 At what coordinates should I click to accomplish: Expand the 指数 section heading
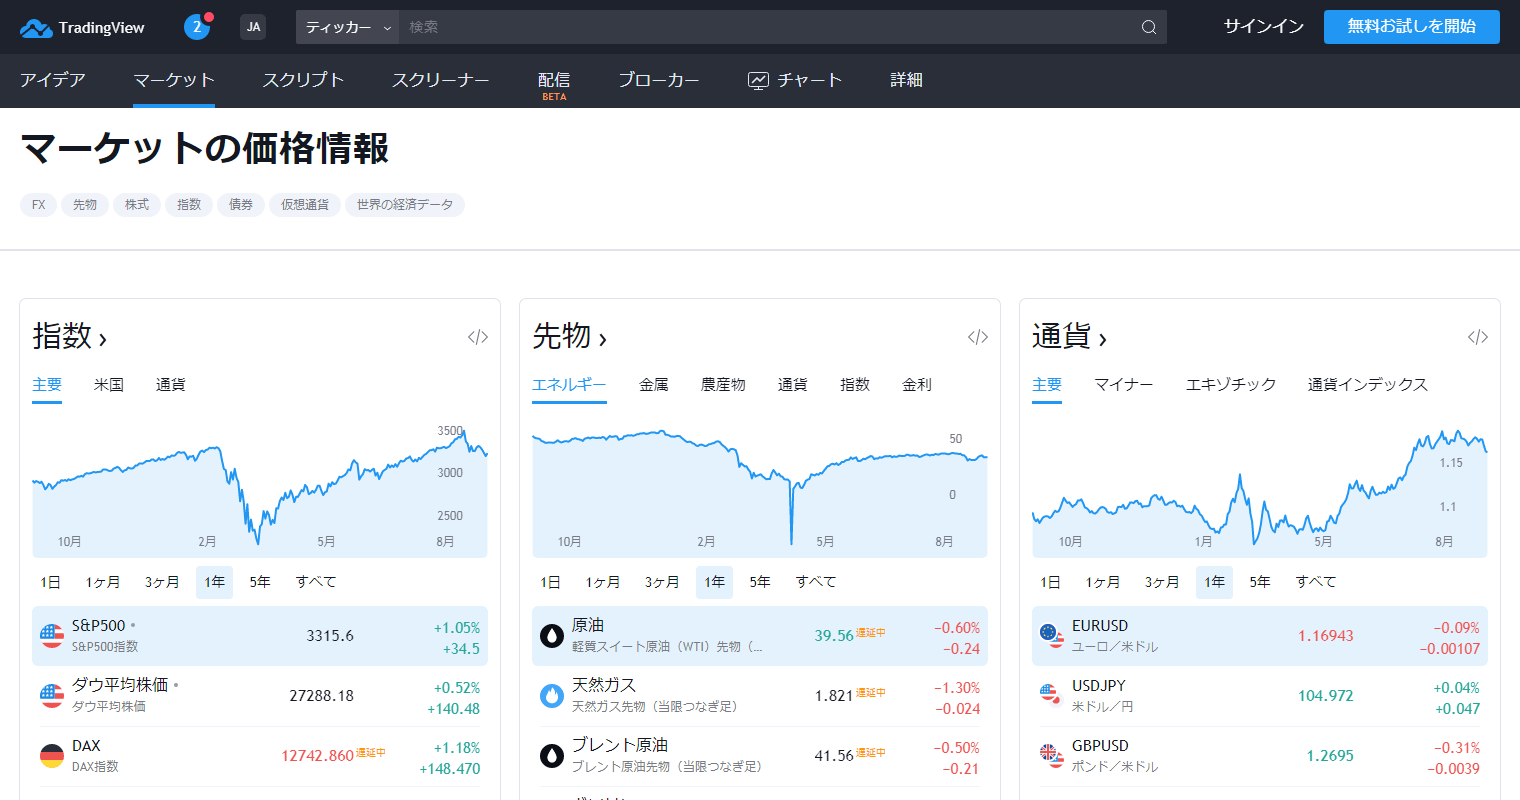pos(70,337)
